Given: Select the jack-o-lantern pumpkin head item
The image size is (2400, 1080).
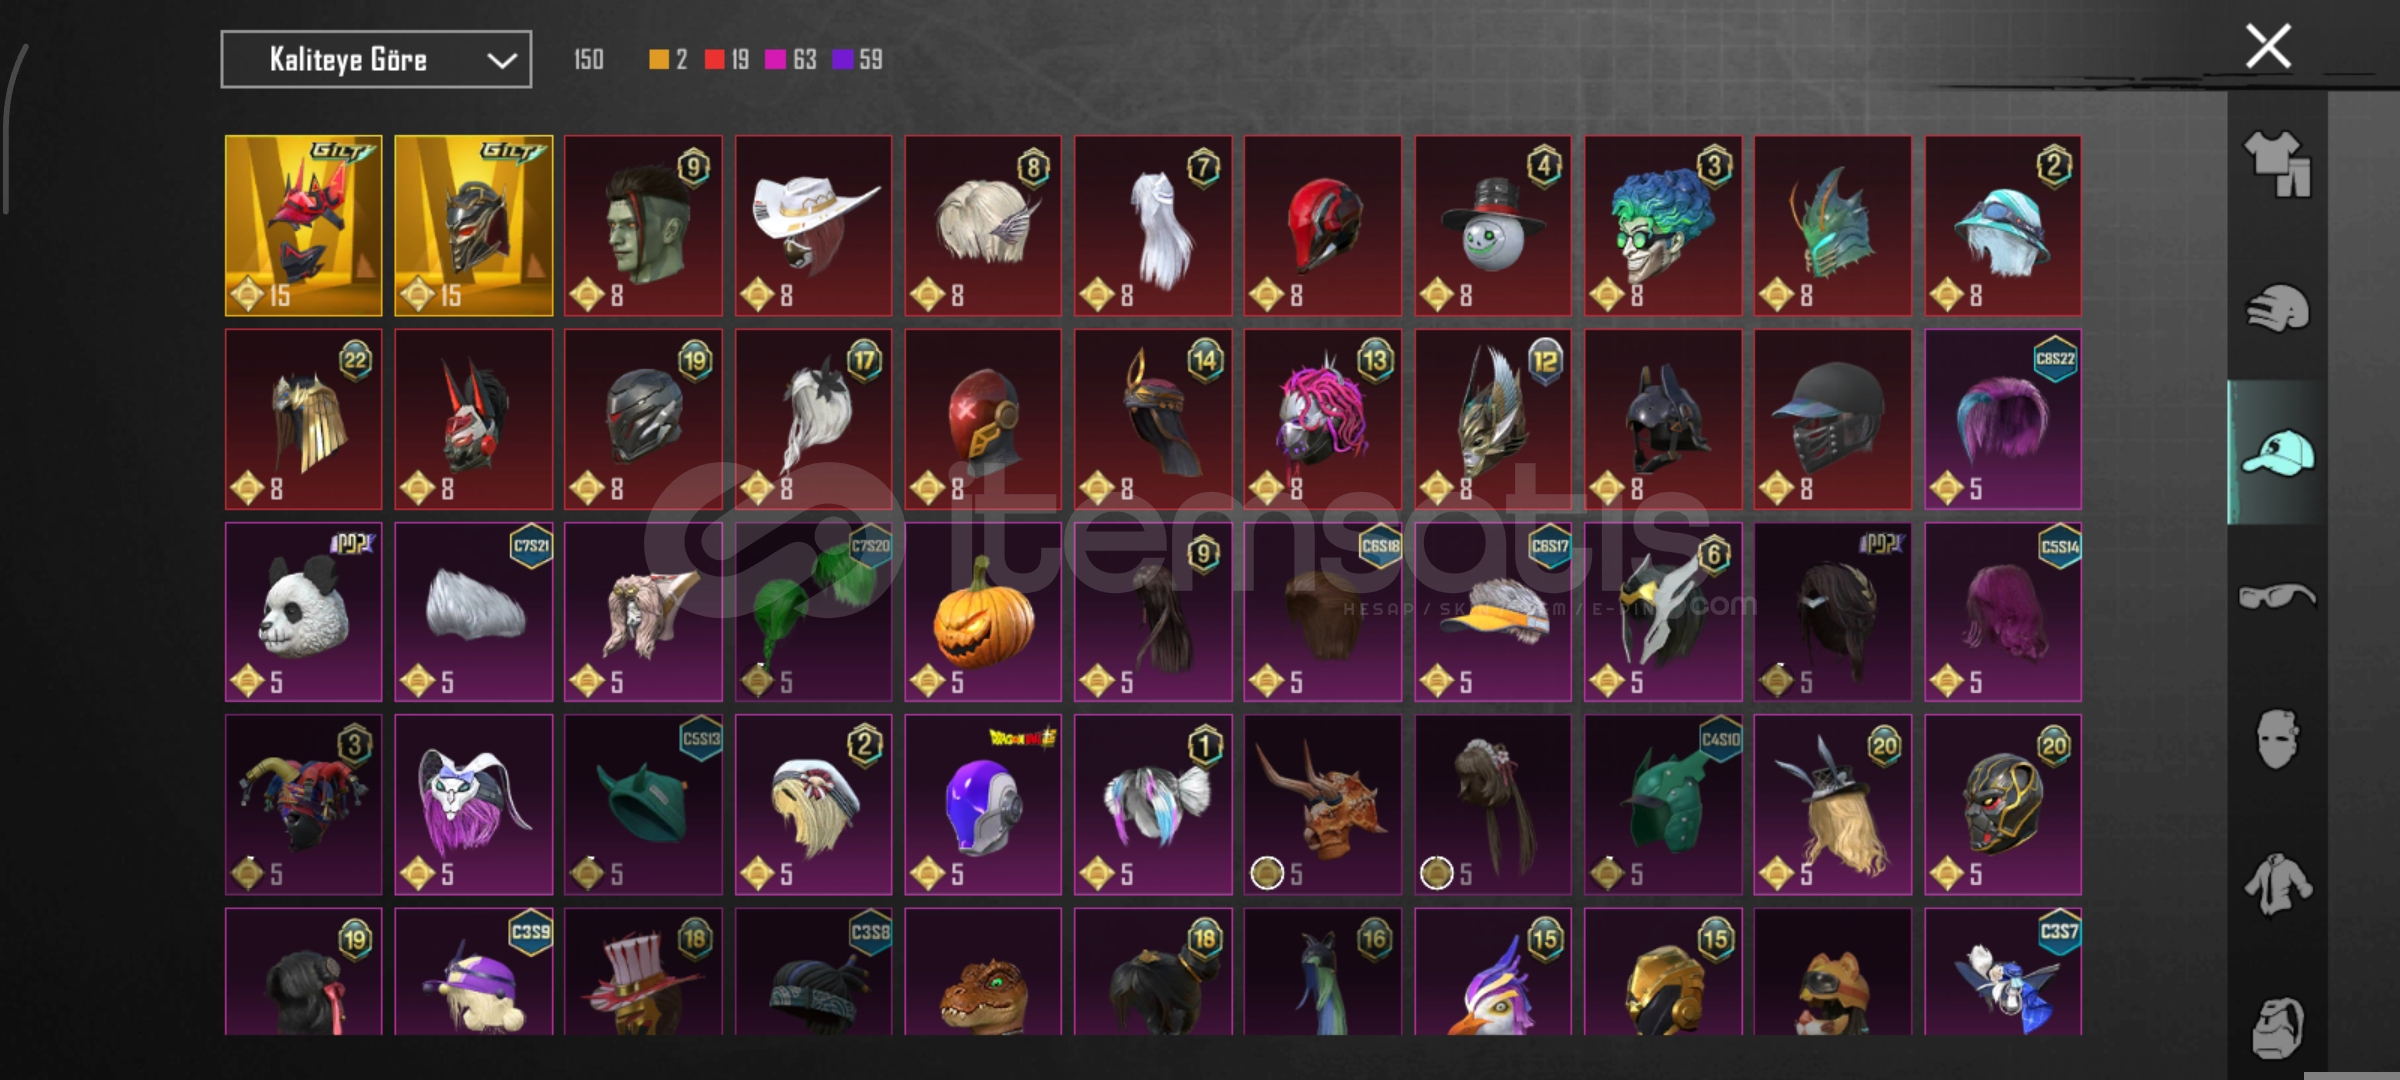Looking at the screenshot, I should (983, 611).
